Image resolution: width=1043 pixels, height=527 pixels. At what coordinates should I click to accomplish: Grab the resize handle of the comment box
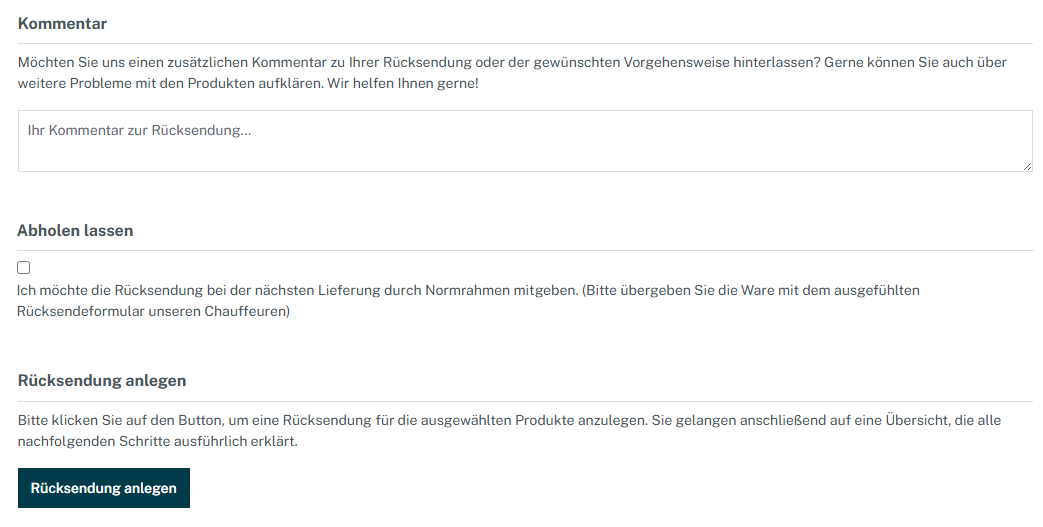pyautogui.click(x=1027, y=166)
